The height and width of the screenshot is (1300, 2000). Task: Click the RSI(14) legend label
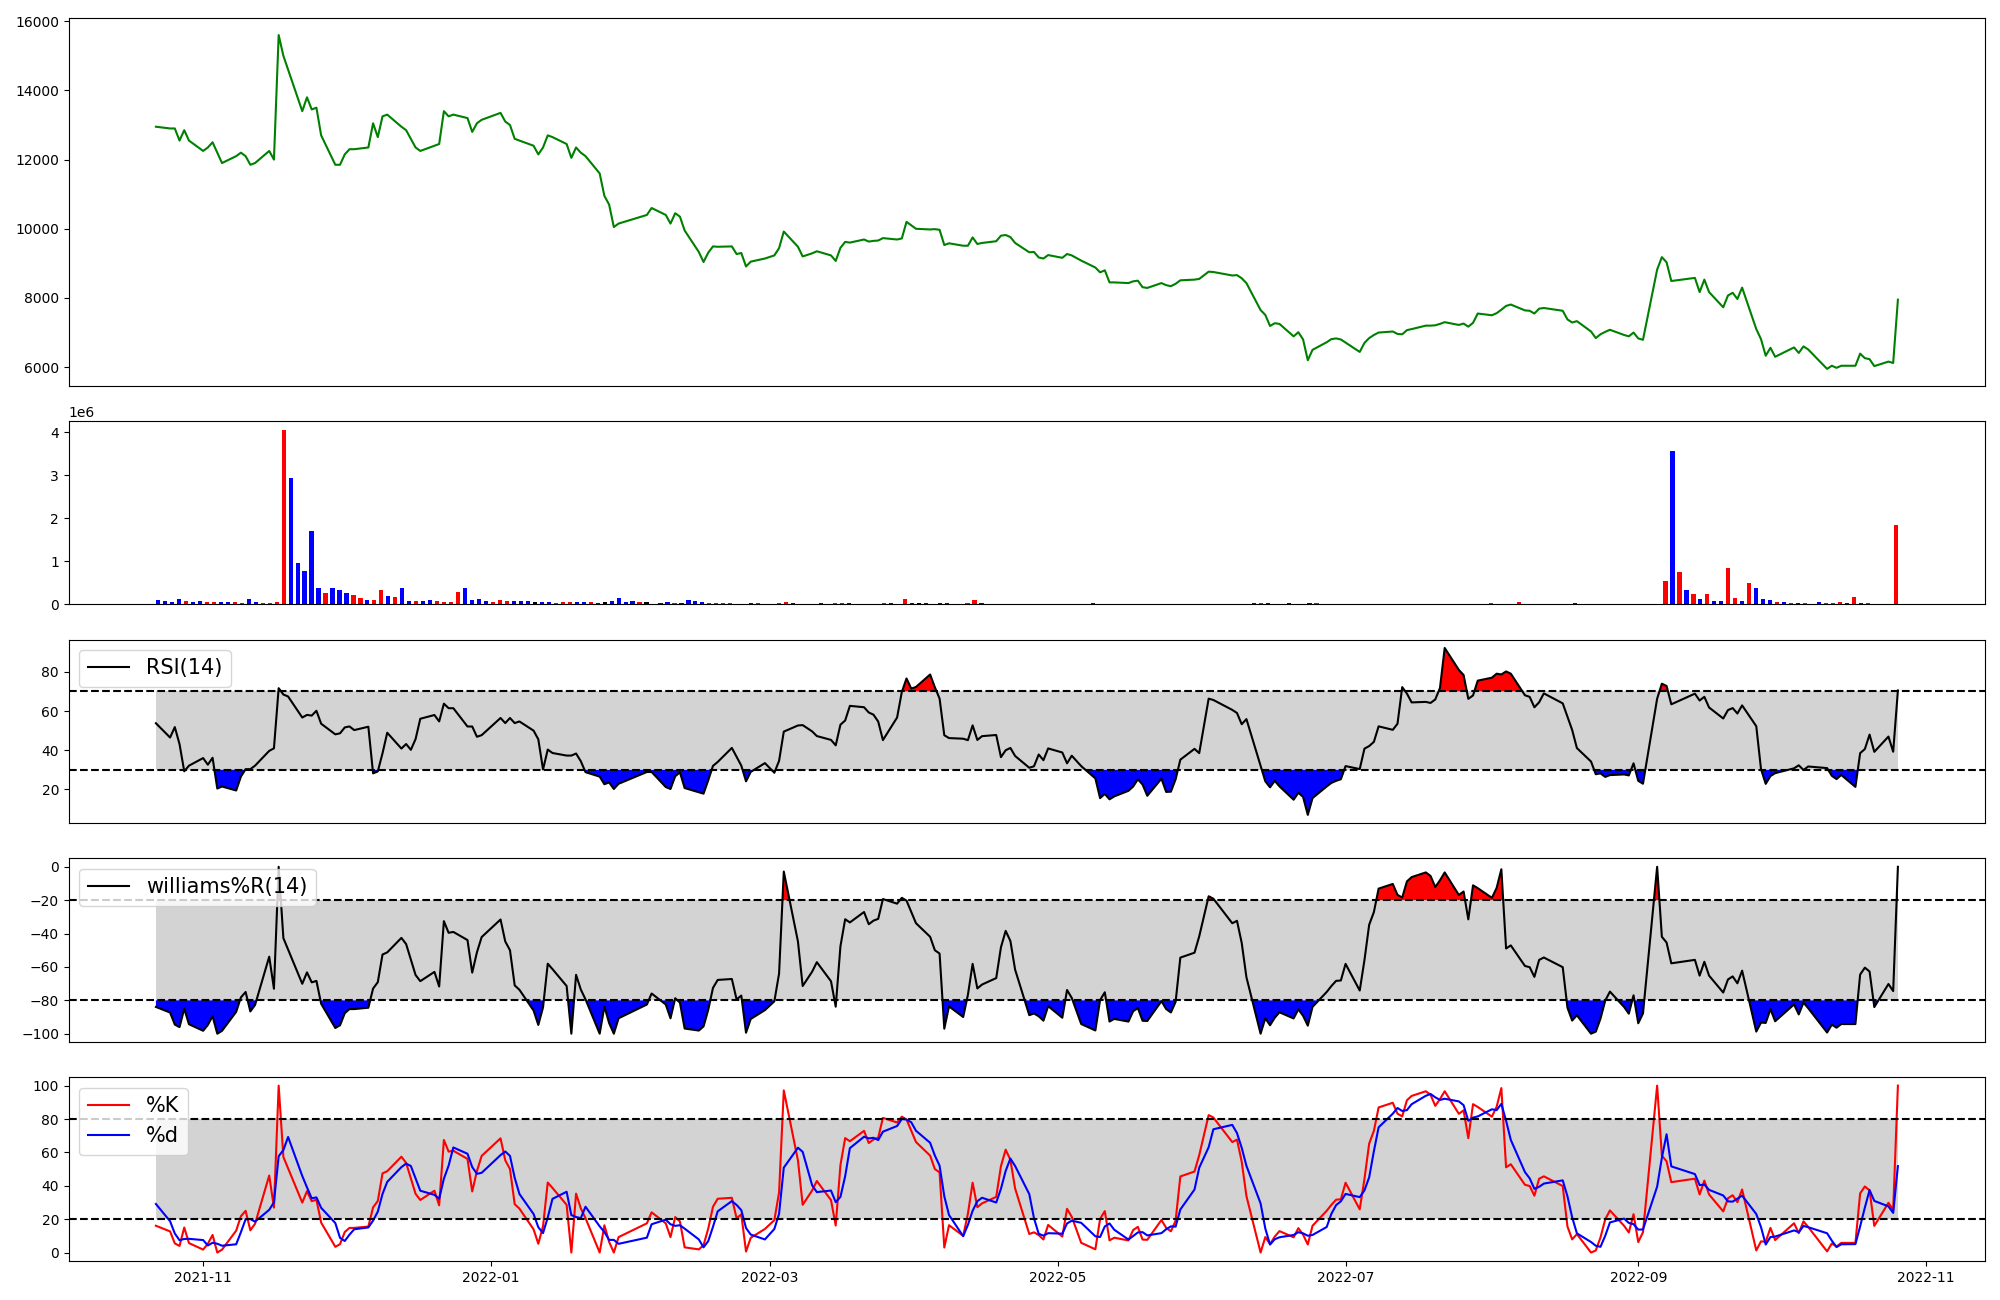(x=183, y=667)
